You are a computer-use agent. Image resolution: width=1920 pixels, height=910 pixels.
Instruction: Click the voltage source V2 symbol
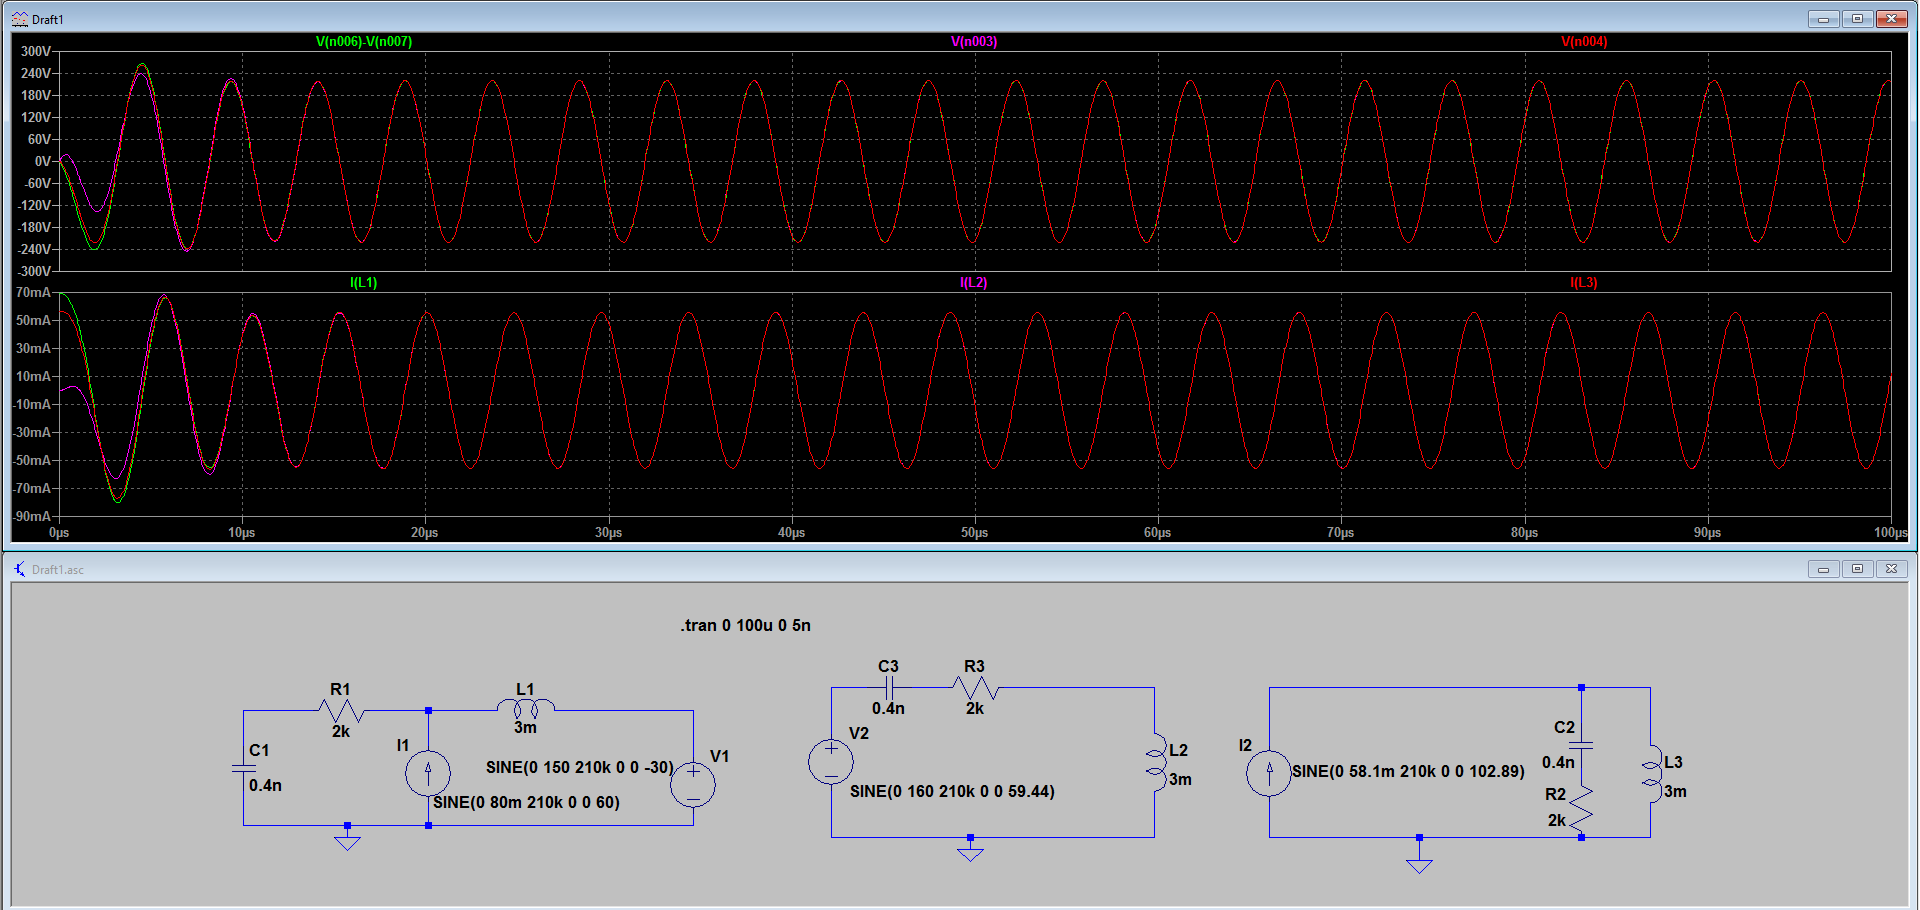click(831, 762)
